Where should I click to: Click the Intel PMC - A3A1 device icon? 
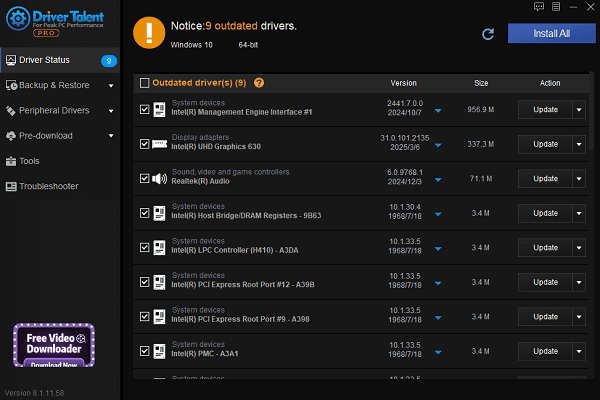click(x=160, y=351)
